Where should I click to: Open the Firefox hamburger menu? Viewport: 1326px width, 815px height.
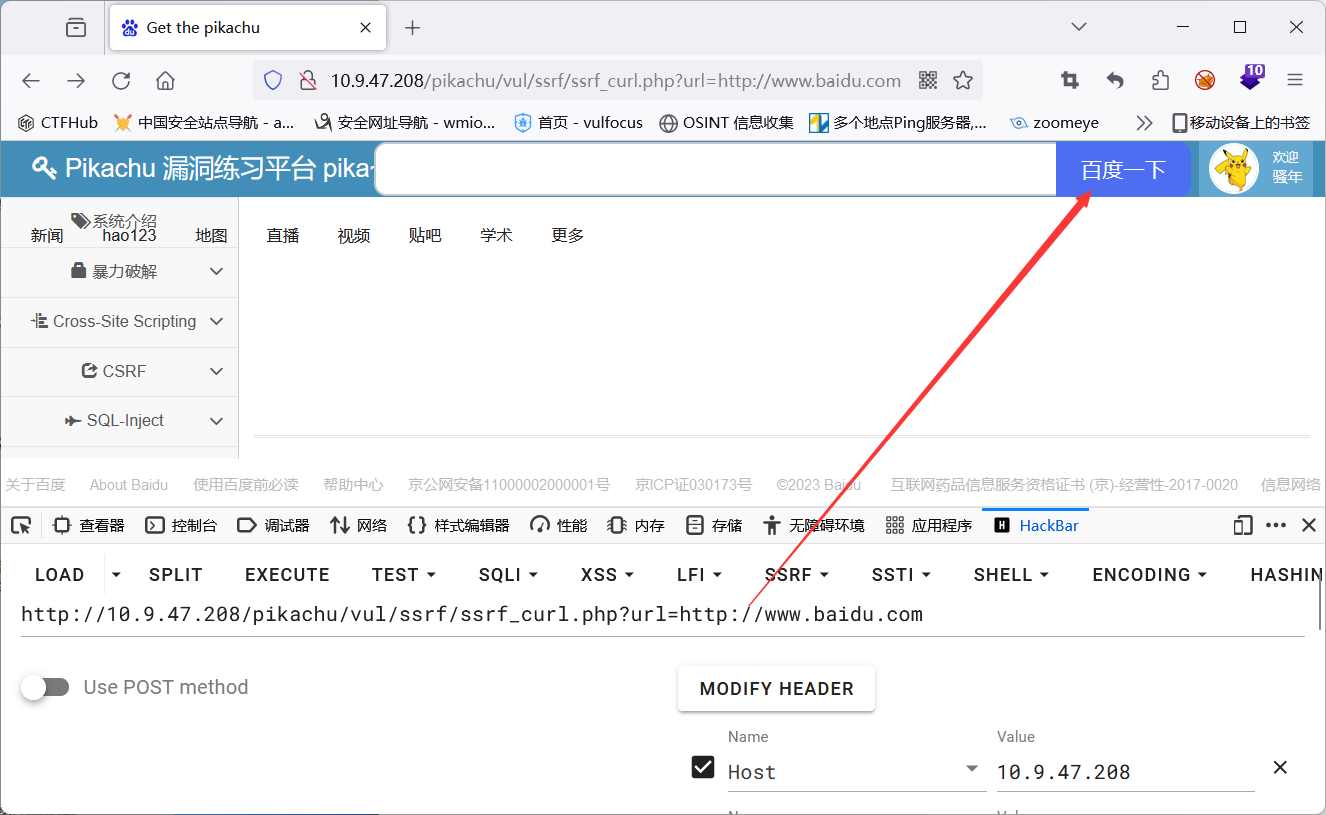pos(1296,80)
